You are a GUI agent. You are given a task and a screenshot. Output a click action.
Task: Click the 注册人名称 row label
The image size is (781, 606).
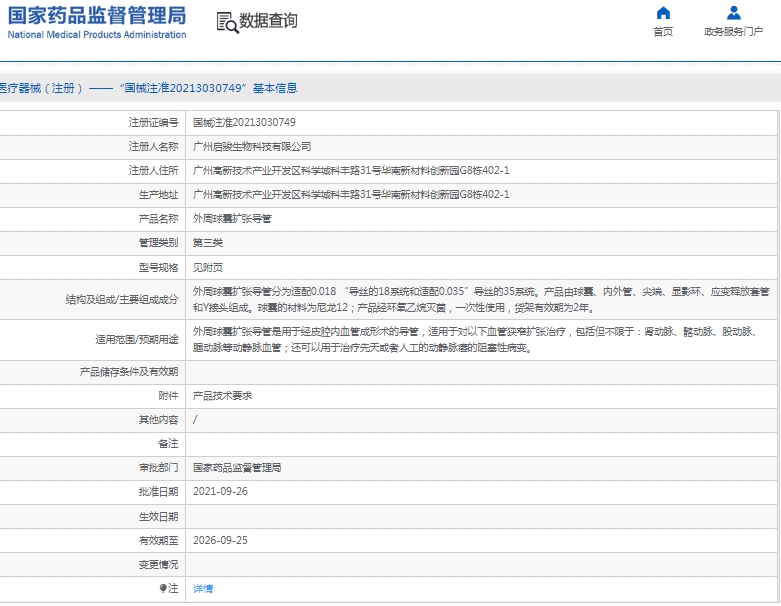point(153,146)
